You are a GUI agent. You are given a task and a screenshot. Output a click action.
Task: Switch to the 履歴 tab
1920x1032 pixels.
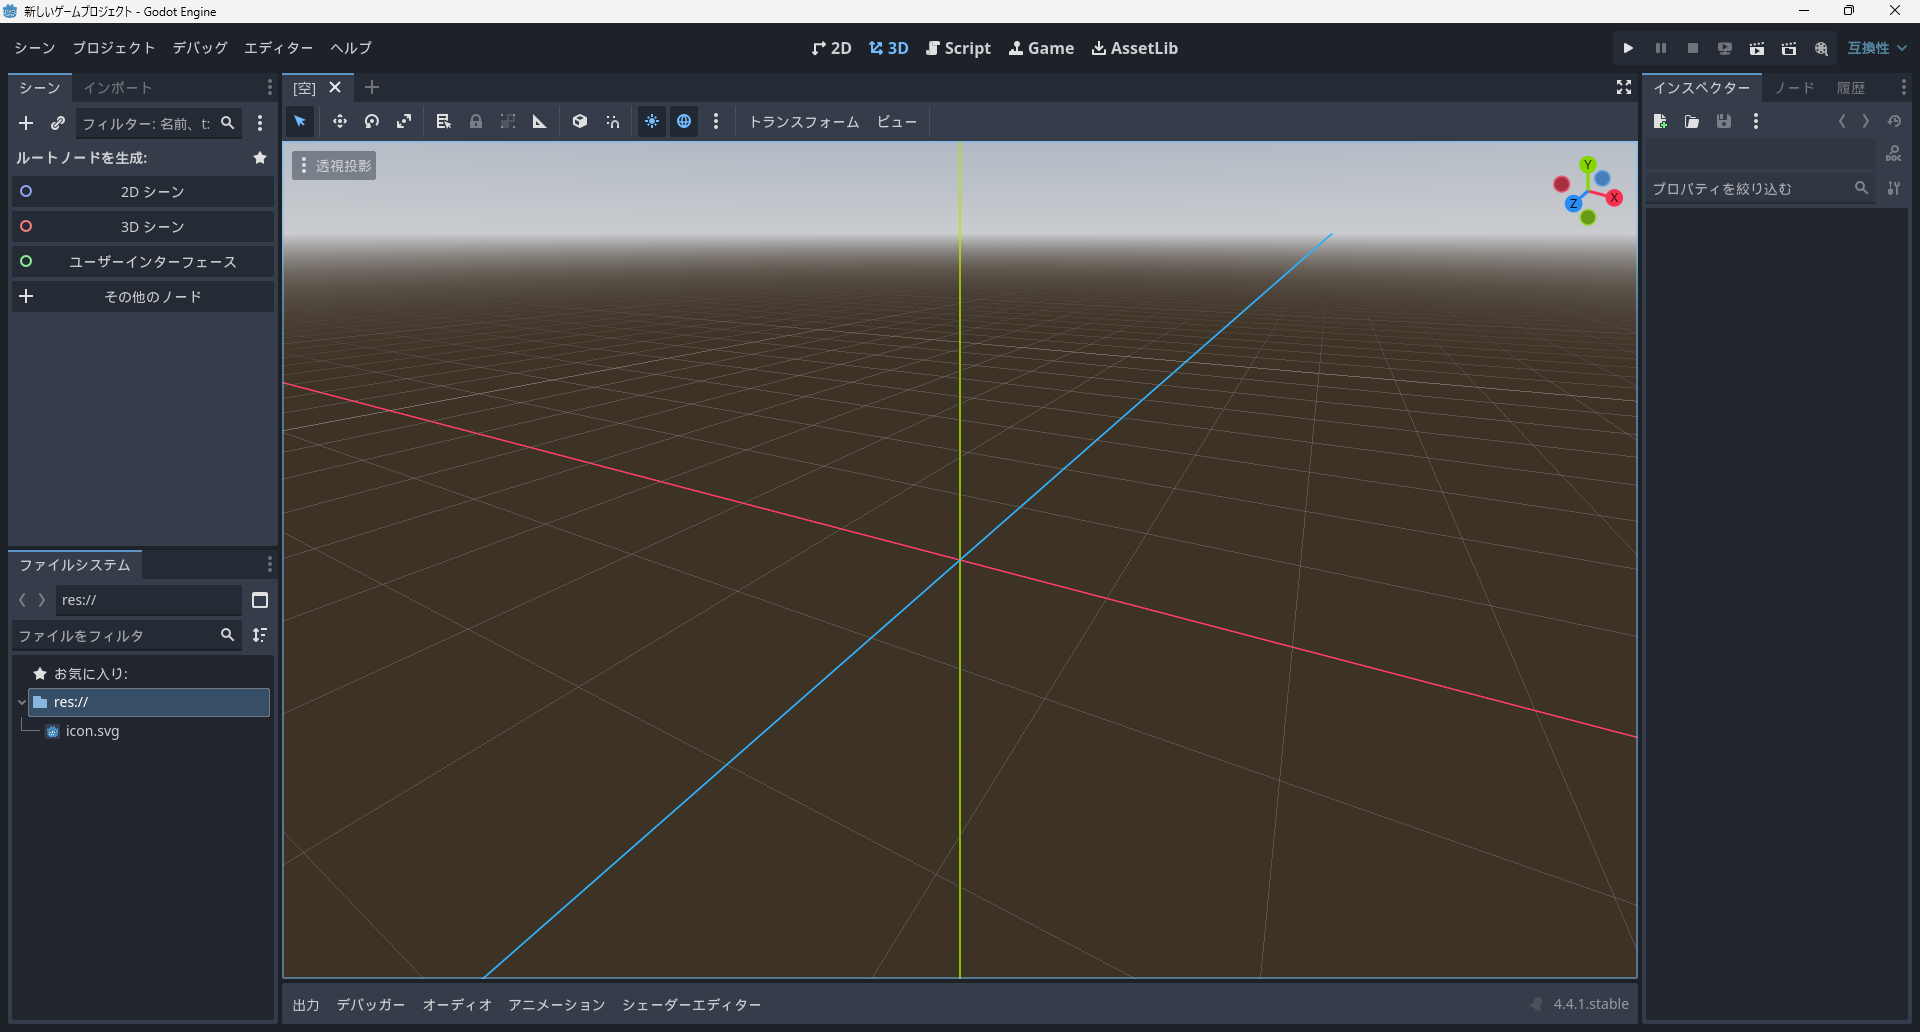[1851, 88]
